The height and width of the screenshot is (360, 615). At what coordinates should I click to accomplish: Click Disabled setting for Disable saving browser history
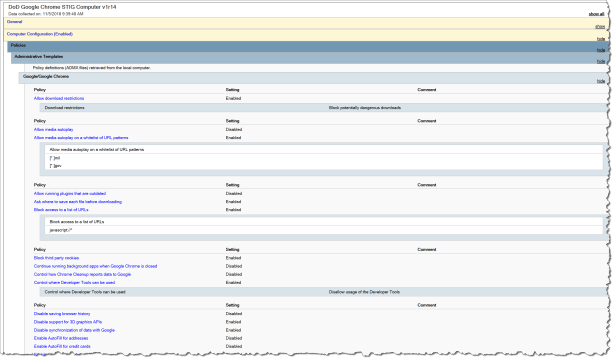click(x=234, y=314)
